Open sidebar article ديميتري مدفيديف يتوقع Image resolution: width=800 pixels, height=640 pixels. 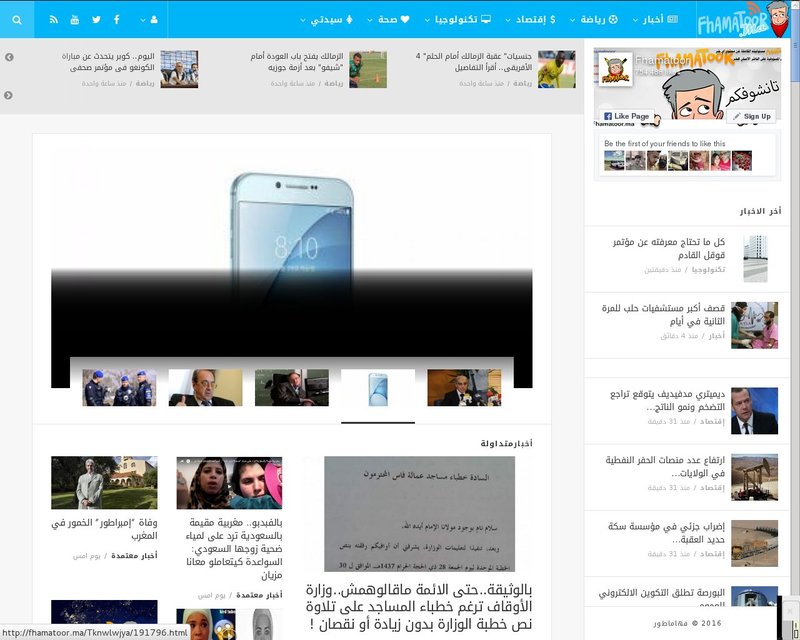(667, 400)
